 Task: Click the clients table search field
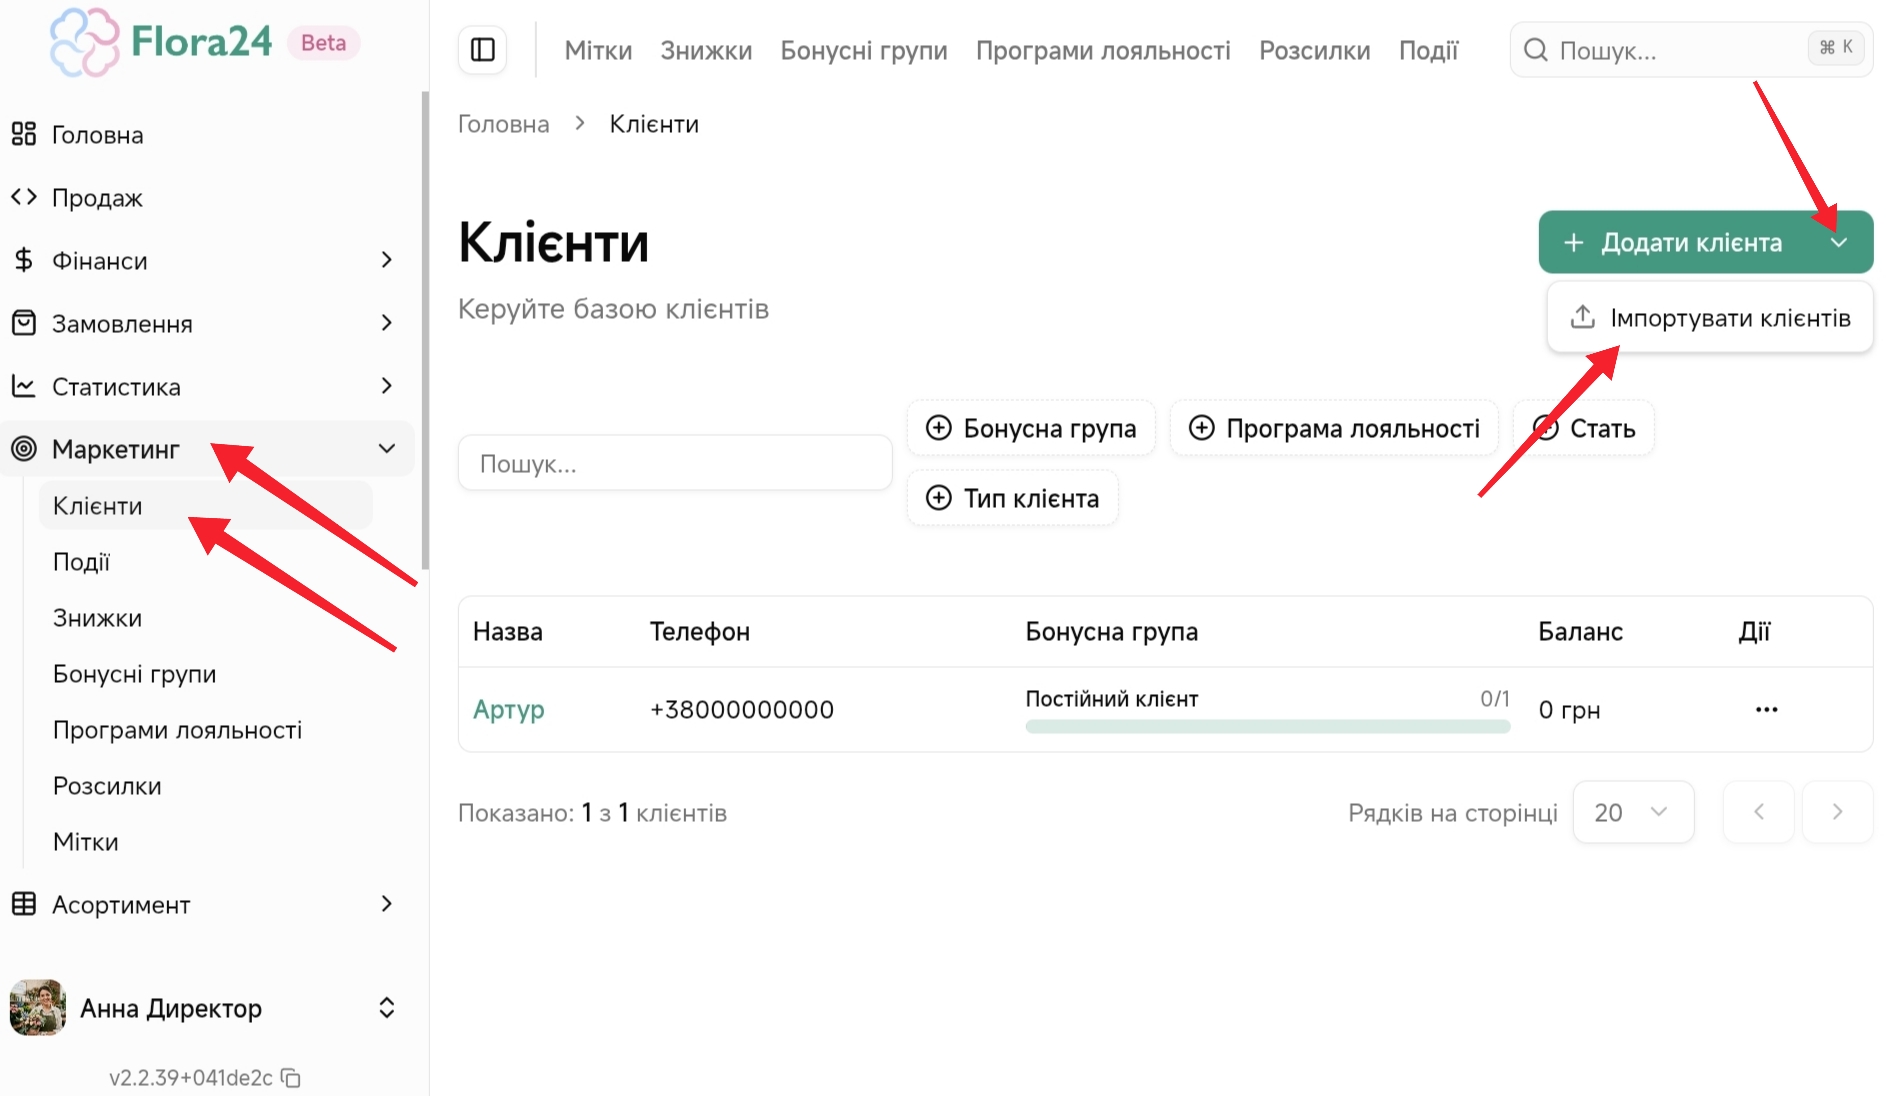tap(675, 464)
